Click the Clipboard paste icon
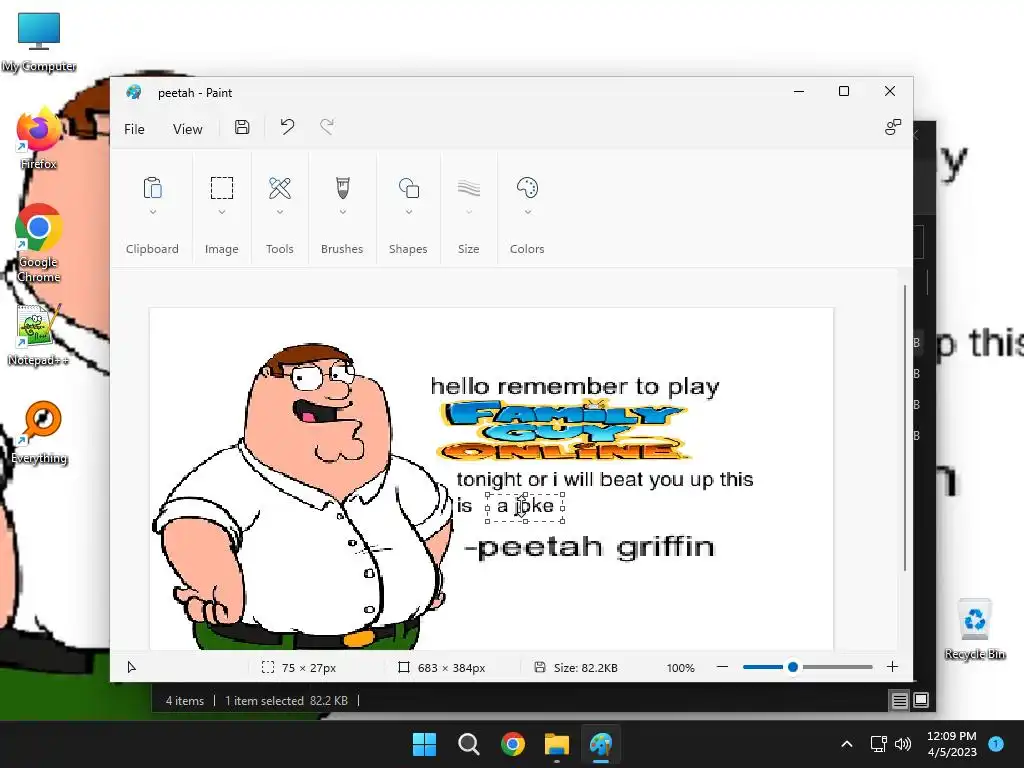Viewport: 1024px width, 768px height. tap(152, 188)
